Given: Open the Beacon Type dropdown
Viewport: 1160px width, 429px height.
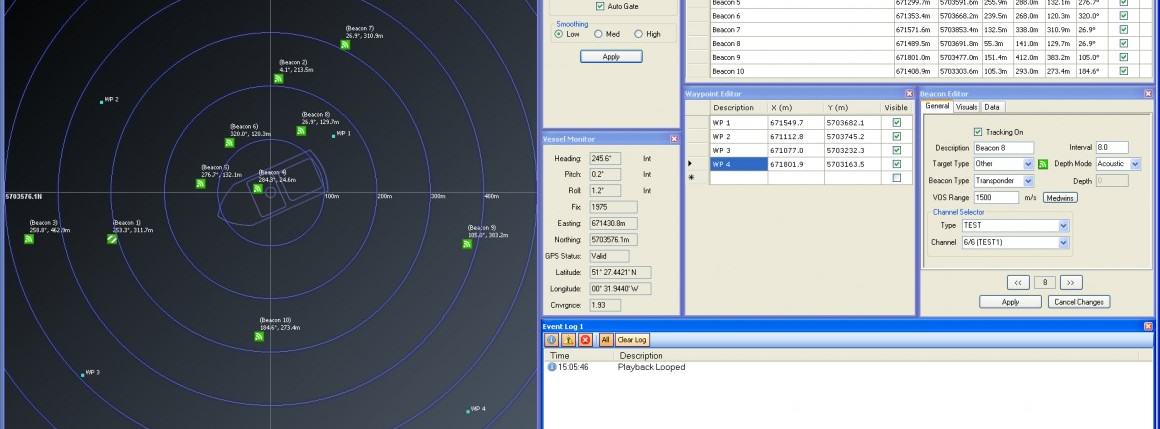Looking at the screenshot, I should [1028, 181].
